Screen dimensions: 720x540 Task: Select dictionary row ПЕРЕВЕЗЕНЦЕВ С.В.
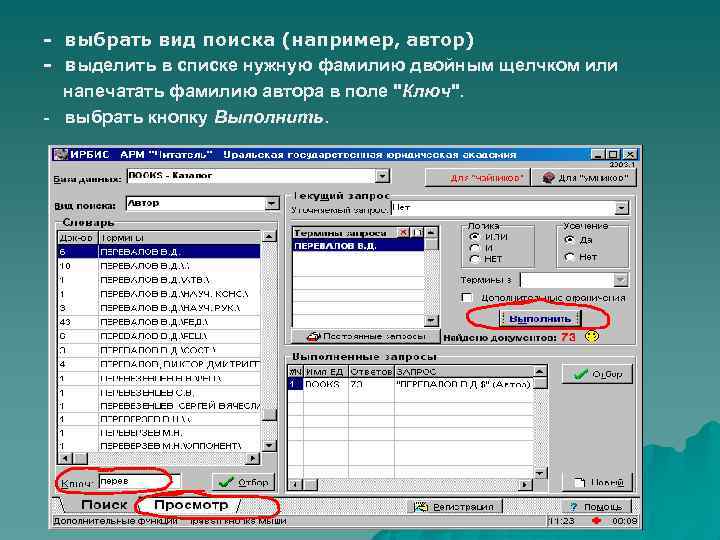coord(159,393)
